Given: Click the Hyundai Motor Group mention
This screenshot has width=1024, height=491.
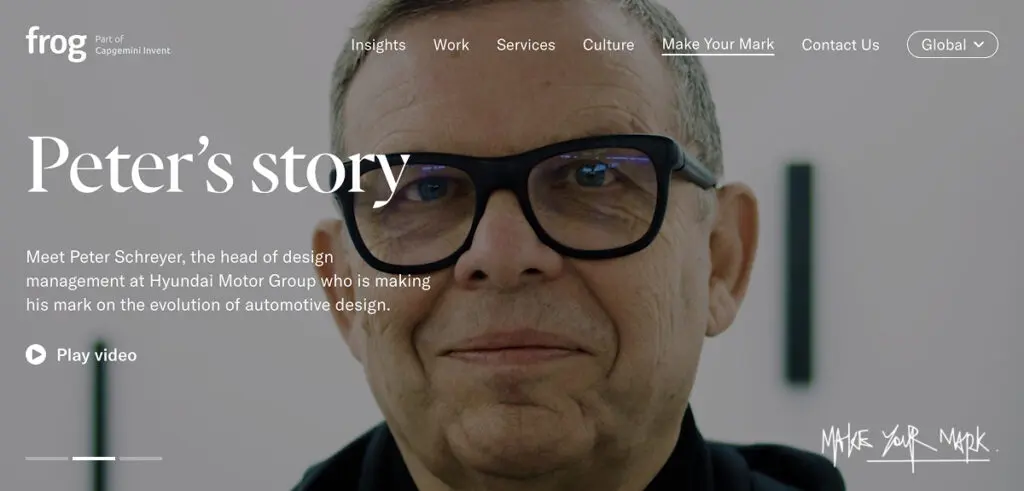Looking at the screenshot, I should coord(233,281).
